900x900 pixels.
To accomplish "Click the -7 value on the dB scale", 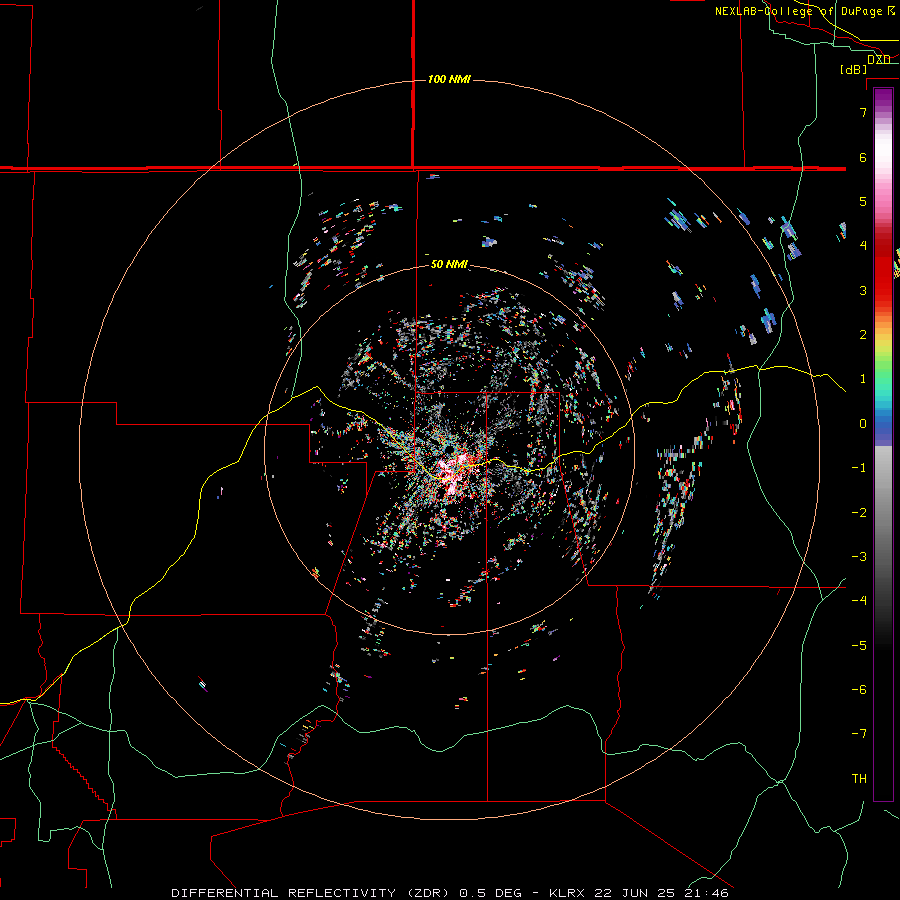I will pyautogui.click(x=859, y=734).
